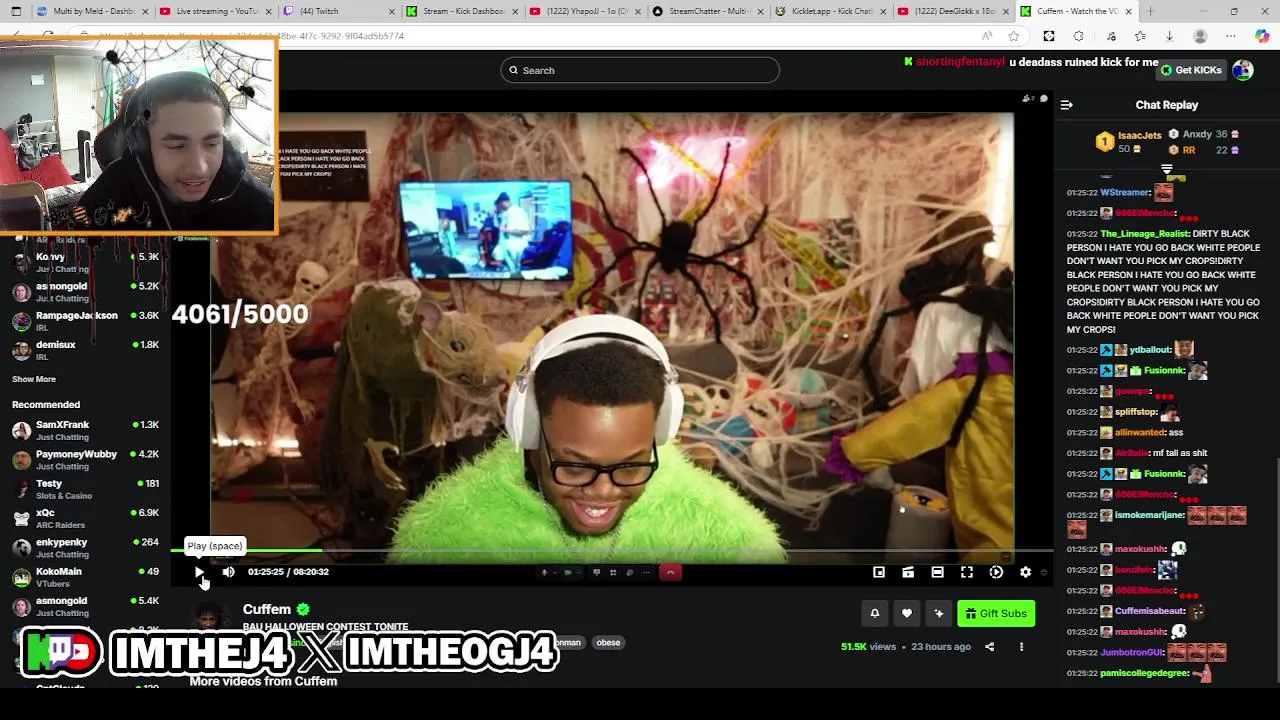Click the sparkle subscribe icon

pos(938,613)
